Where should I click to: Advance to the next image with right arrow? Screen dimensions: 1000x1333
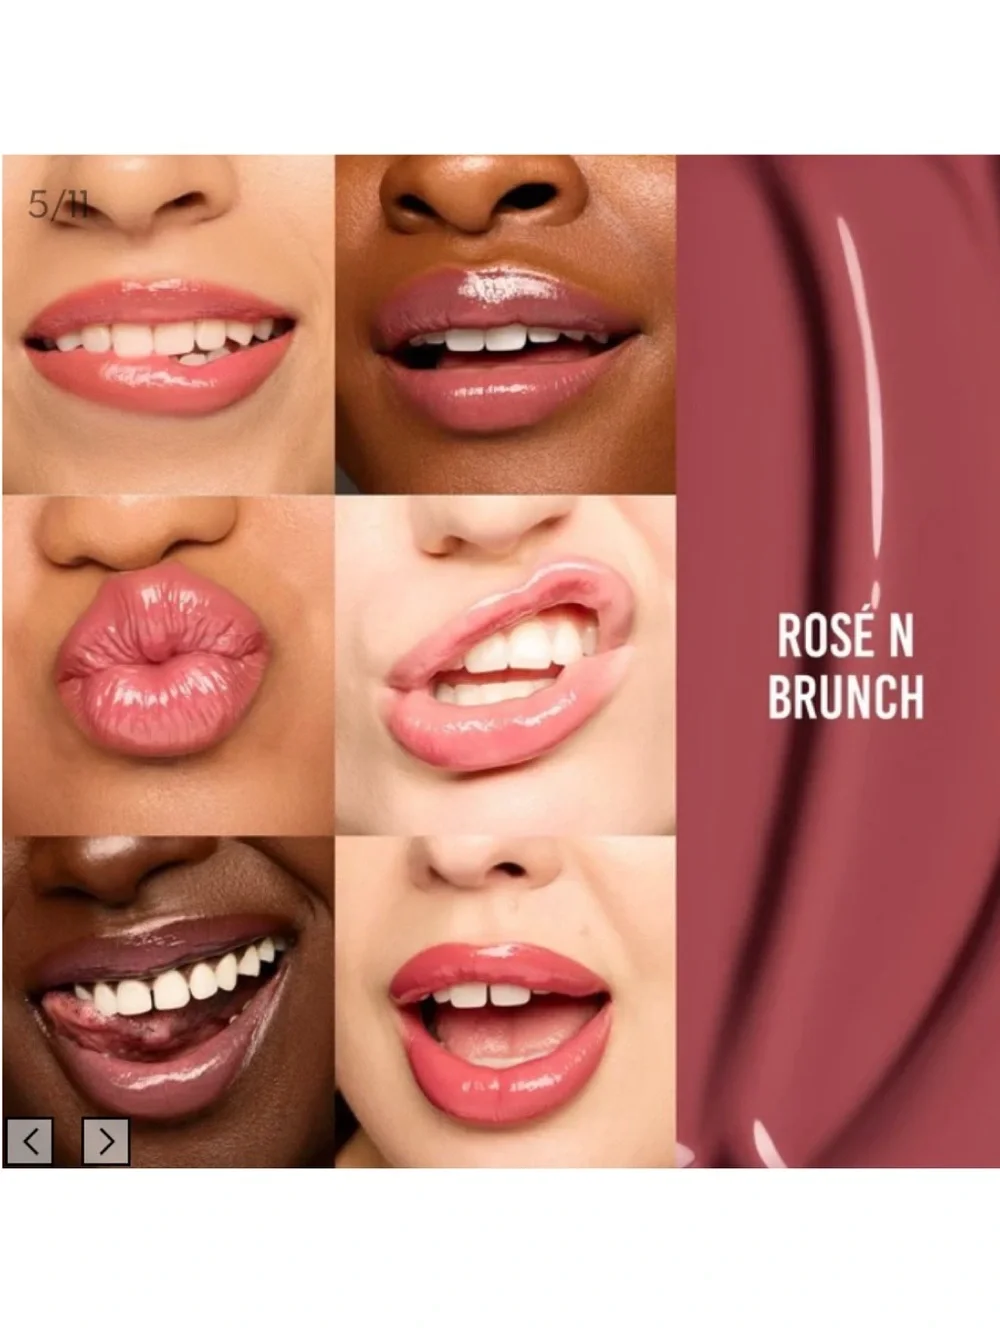[x=106, y=1140]
